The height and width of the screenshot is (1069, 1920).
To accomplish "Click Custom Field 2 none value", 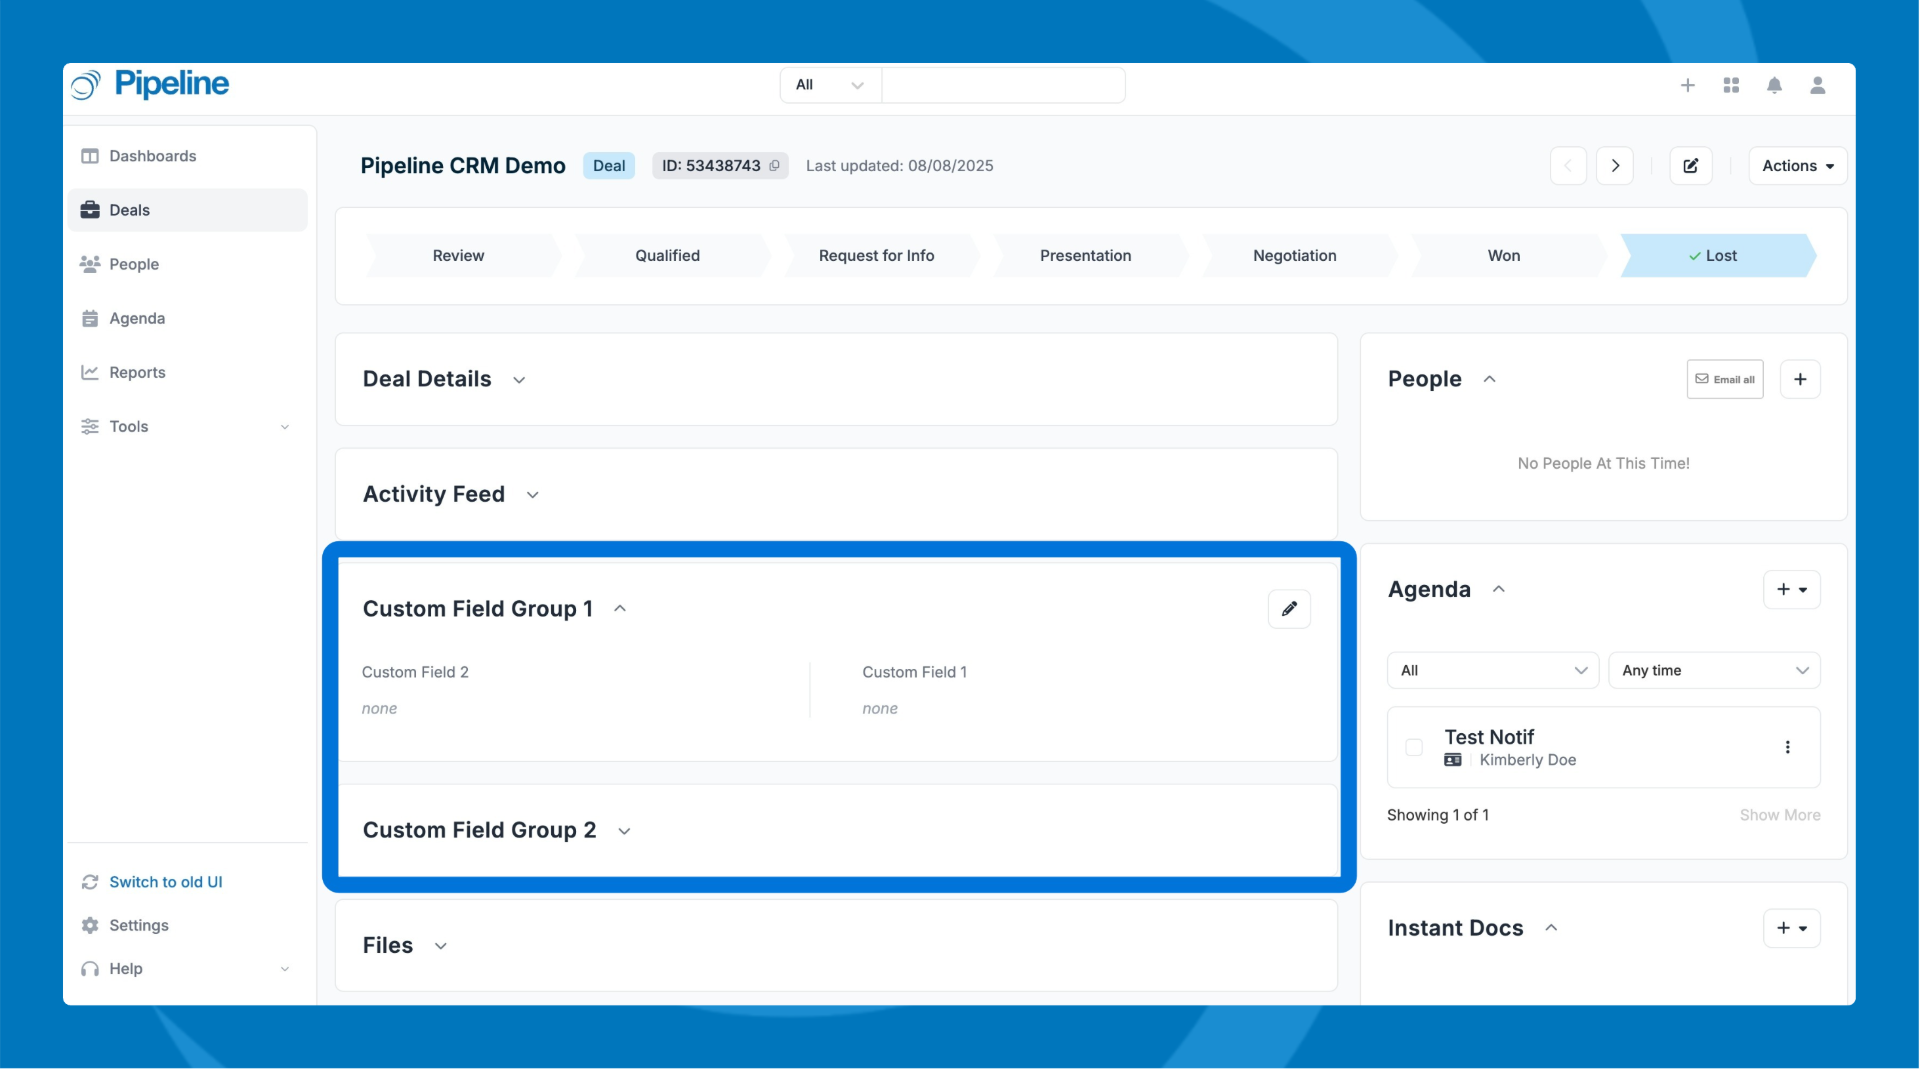I will pyautogui.click(x=379, y=709).
